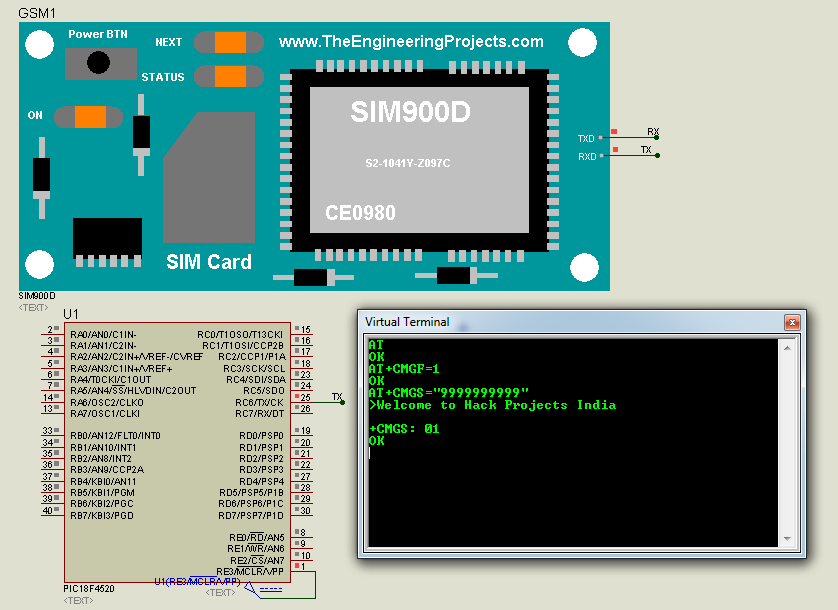Click the Virtual Terminal scrollbar up arrow
This screenshot has height=610, width=838.
(x=789, y=348)
